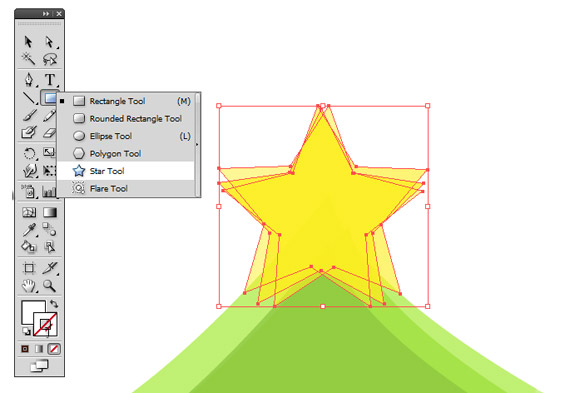Select the Gradient tool
The image size is (580, 393).
[x=50, y=212]
